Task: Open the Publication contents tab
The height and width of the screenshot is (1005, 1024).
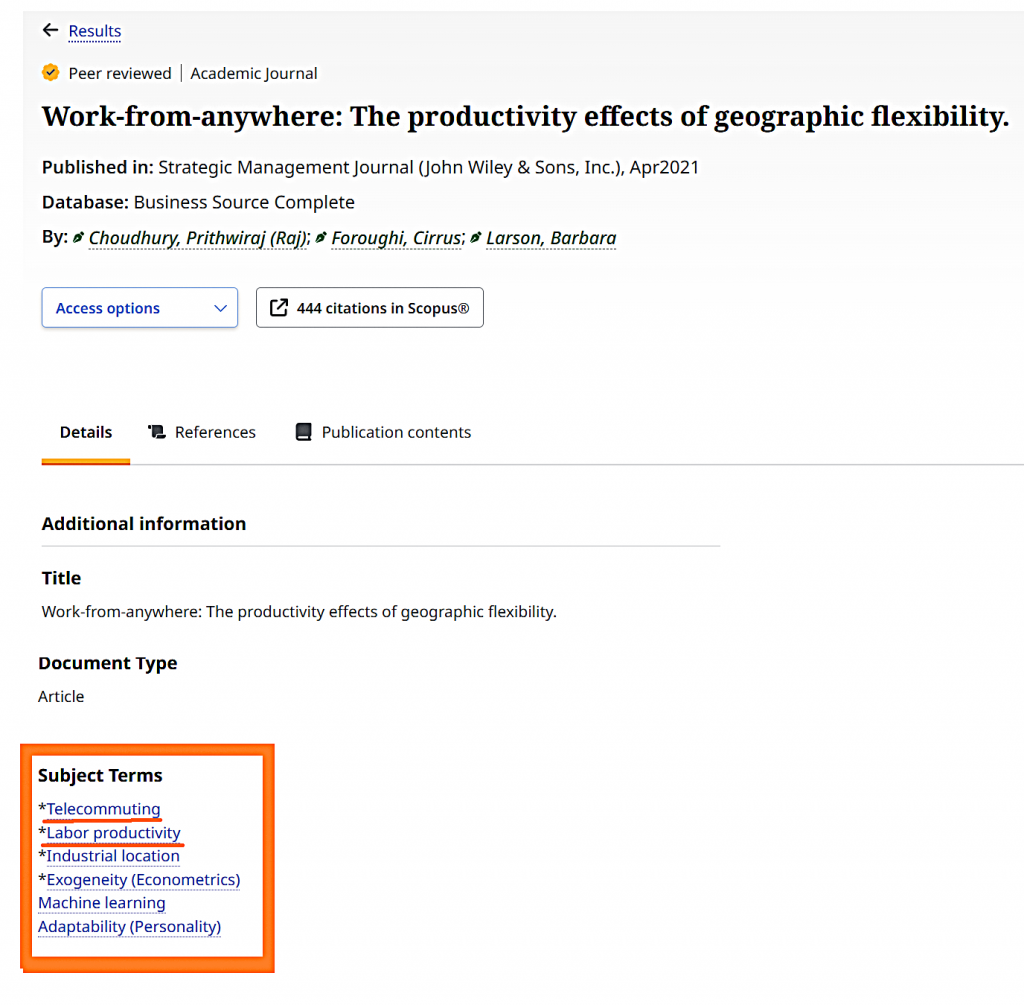Action: [383, 432]
